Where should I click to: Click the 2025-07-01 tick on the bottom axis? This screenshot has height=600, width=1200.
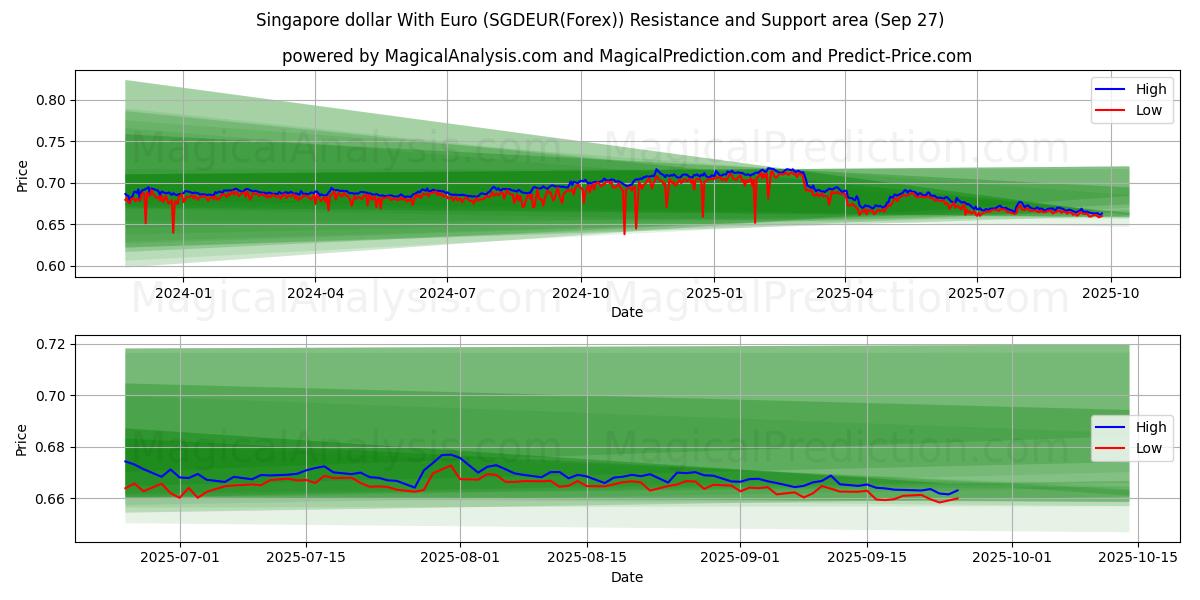(181, 558)
